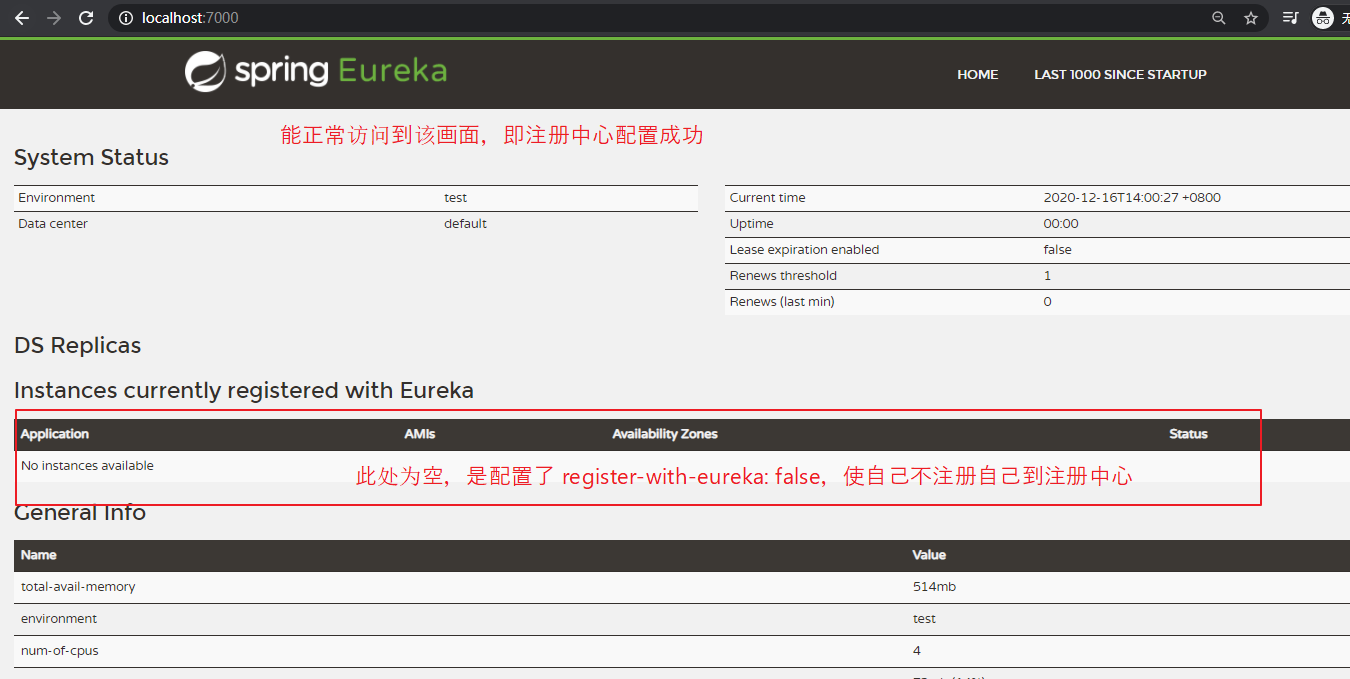1350x679 pixels.
Task: Click the incognito profile icon
Action: [1323, 18]
